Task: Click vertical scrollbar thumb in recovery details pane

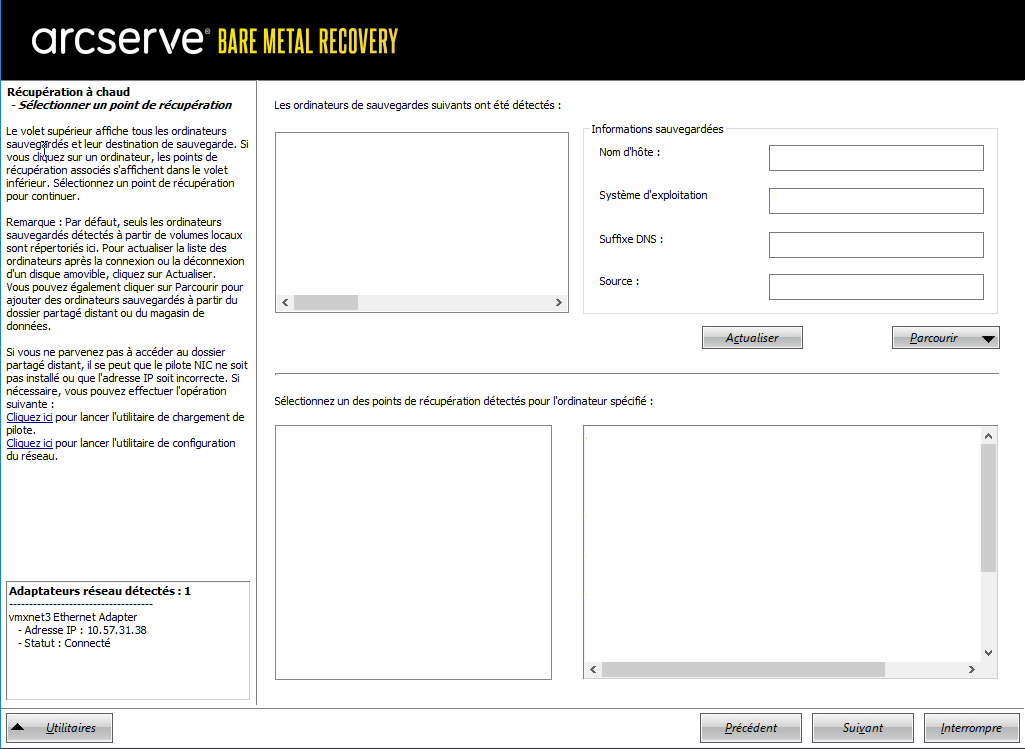Action: pyautogui.click(x=988, y=508)
